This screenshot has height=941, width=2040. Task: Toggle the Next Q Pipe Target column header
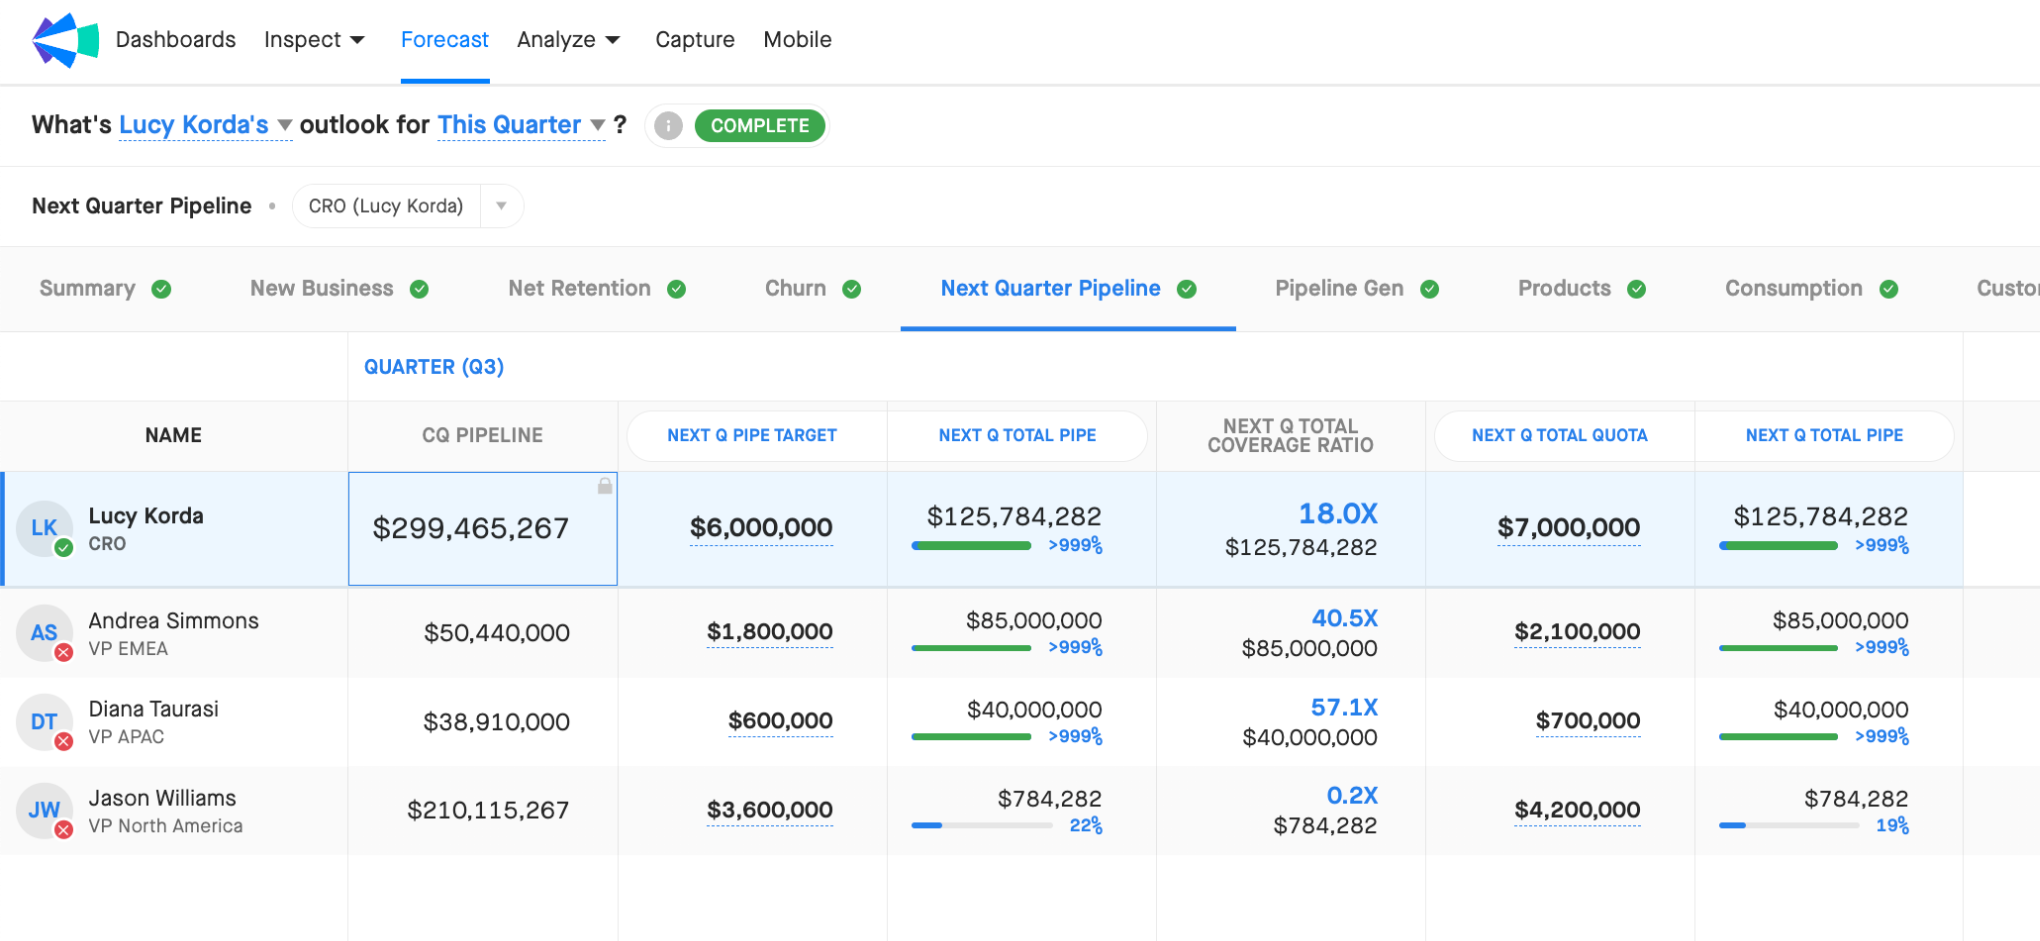point(752,436)
